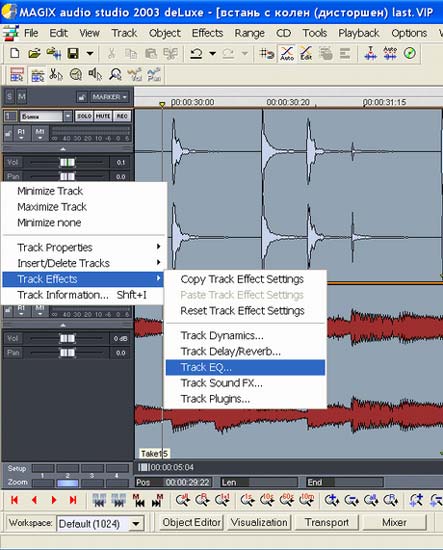Expand the Insert/Delete Tracks submenu
Viewport: 443px width, 550px height.
pyautogui.click(x=83, y=263)
